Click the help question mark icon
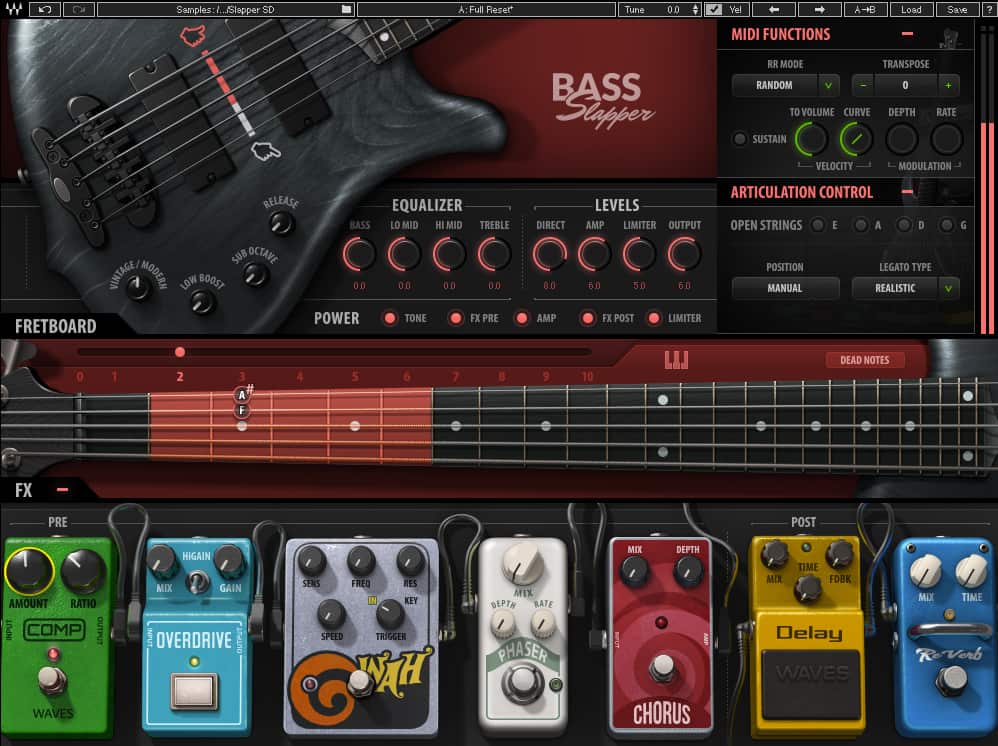998x746 pixels. (988, 9)
